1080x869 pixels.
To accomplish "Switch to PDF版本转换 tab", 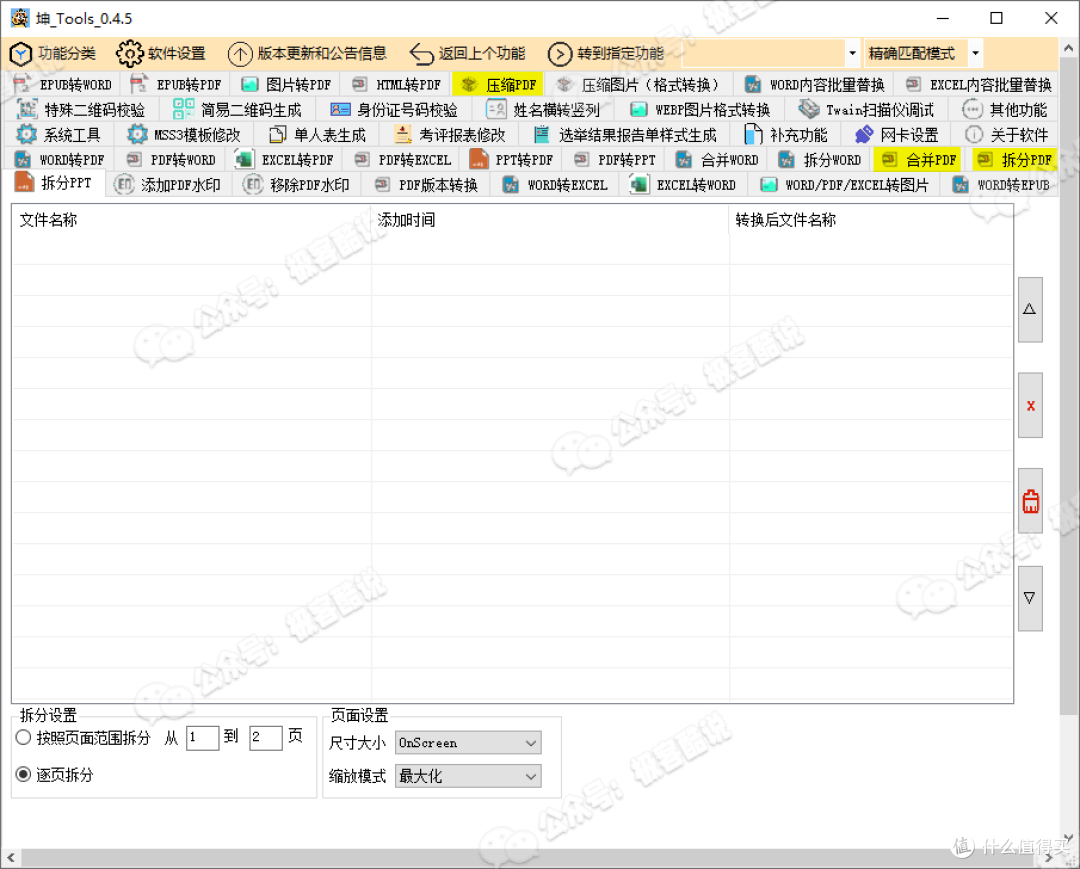I will pyautogui.click(x=426, y=185).
